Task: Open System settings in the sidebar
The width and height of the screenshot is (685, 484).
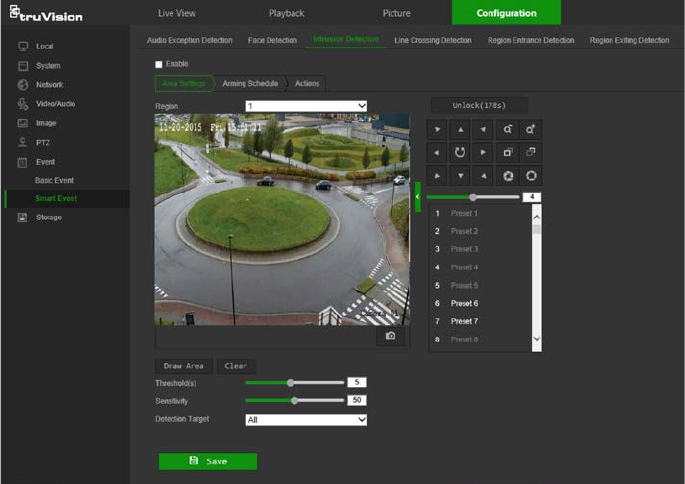Action: [48, 66]
